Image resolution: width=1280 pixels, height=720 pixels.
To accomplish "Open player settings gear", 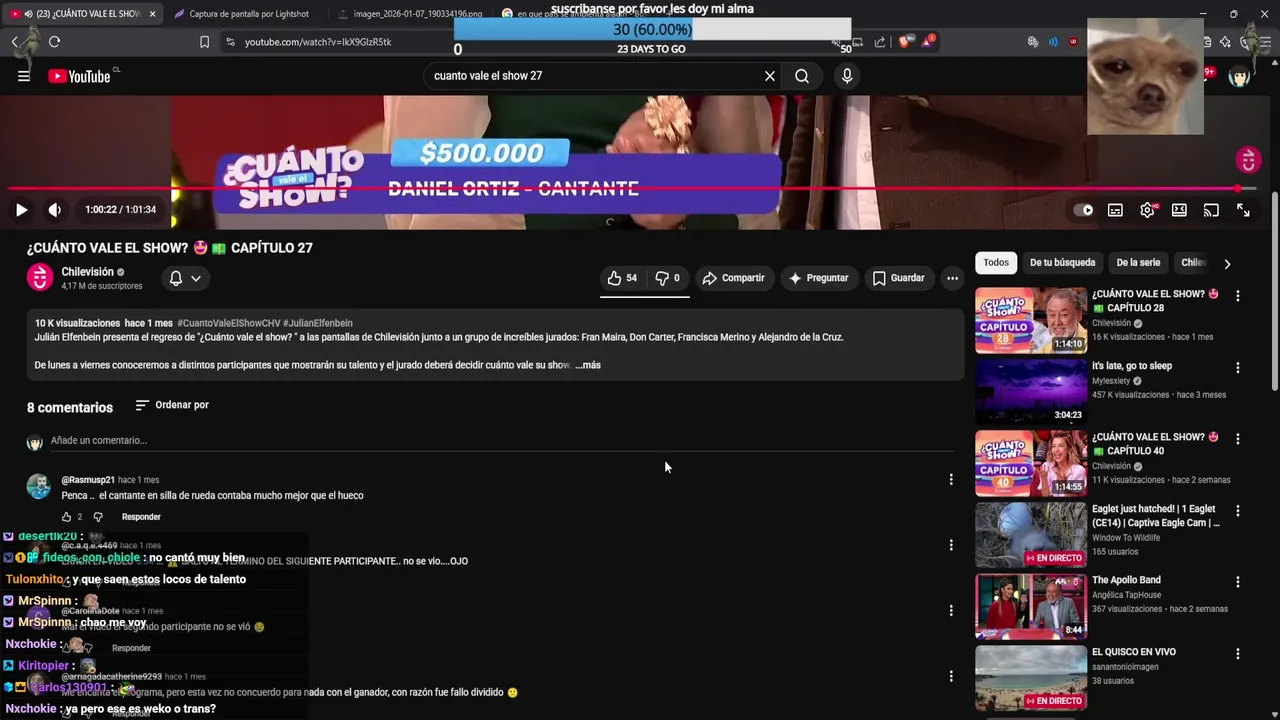I will pos(1147,210).
